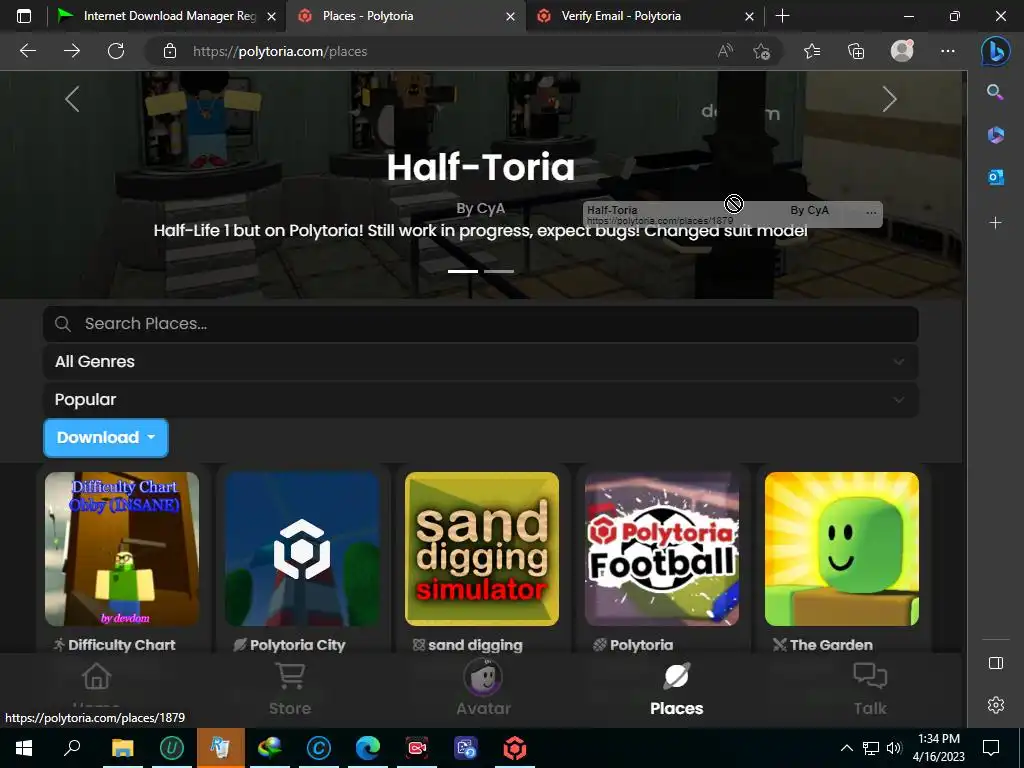Expand the Popular sort dropdown
1024x768 pixels.
coord(481,400)
